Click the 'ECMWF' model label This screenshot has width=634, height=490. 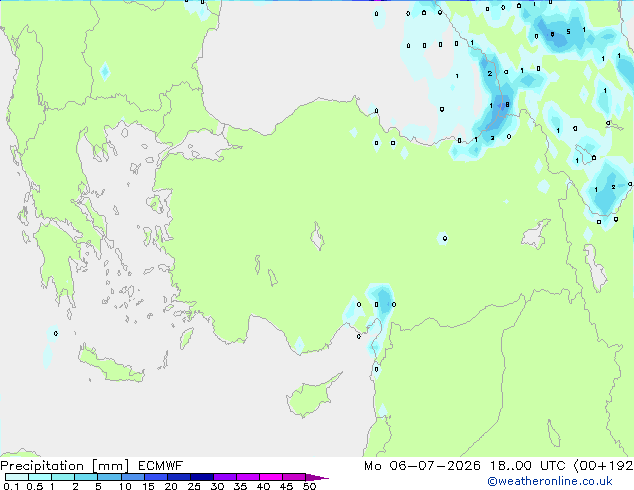pos(161,466)
